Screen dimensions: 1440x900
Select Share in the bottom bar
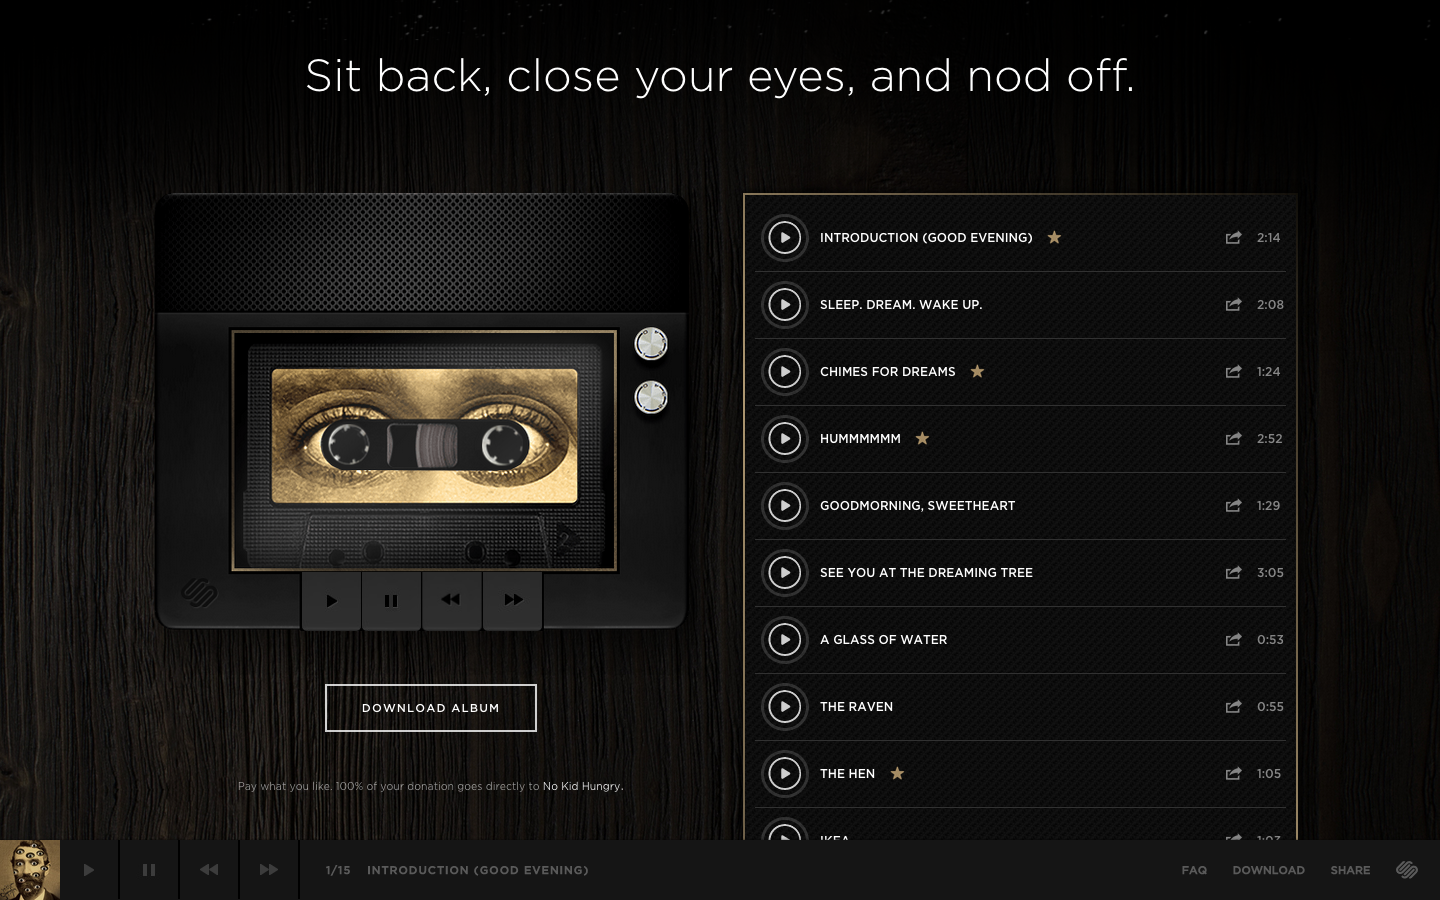[1350, 870]
